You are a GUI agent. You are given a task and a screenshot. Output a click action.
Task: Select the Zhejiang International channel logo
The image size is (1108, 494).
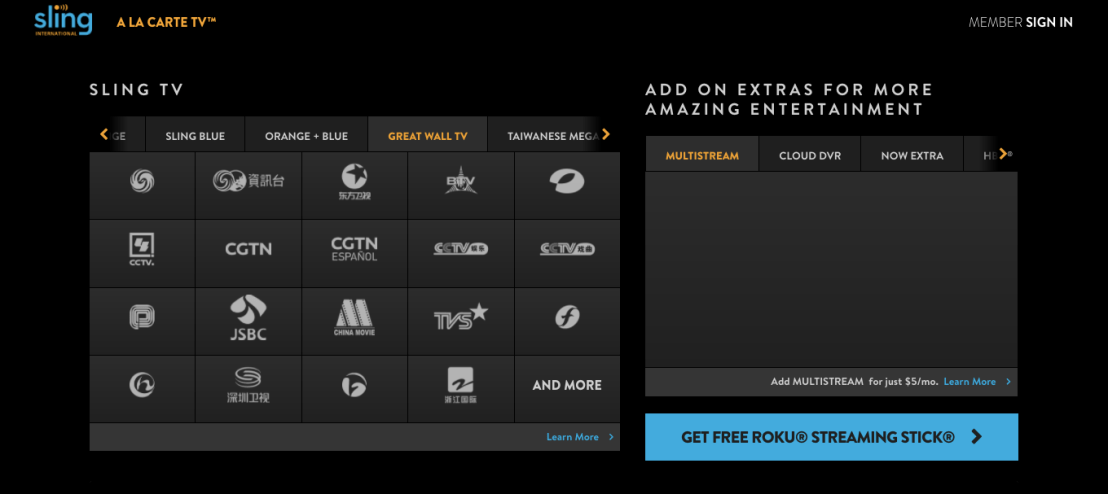(x=460, y=385)
